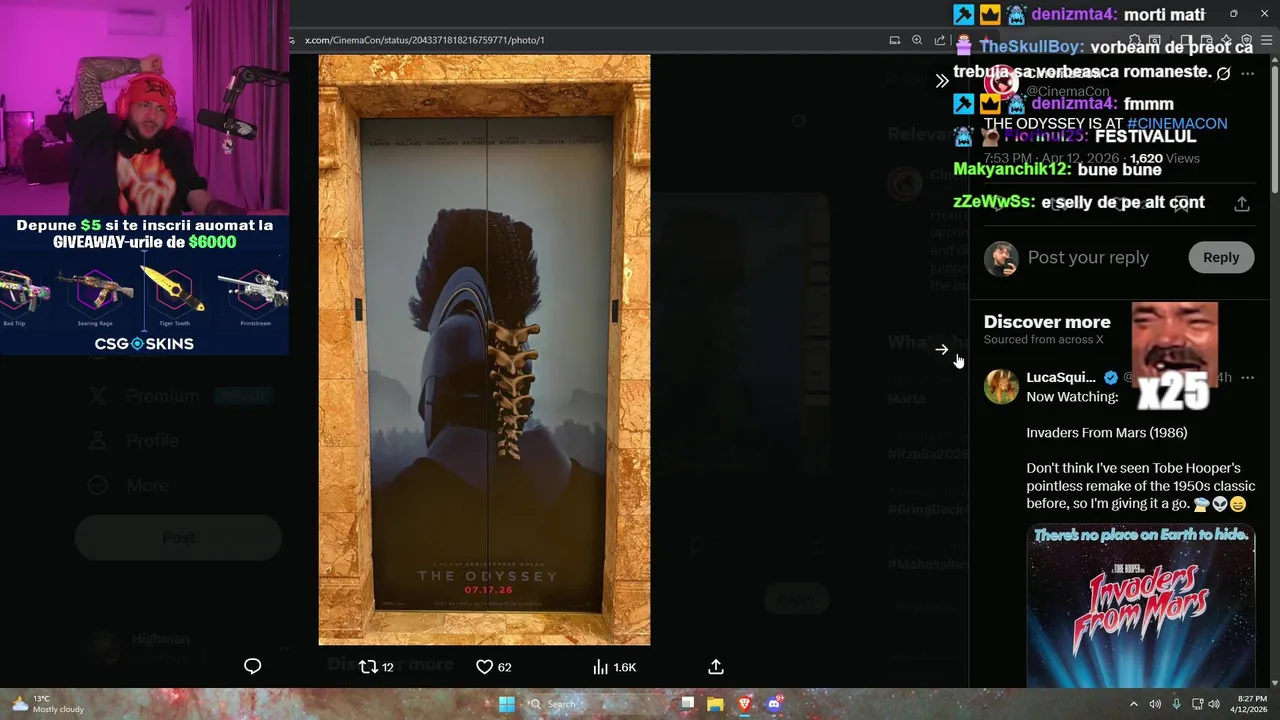
Task: Open Discord from the taskbar
Action: pos(773,704)
